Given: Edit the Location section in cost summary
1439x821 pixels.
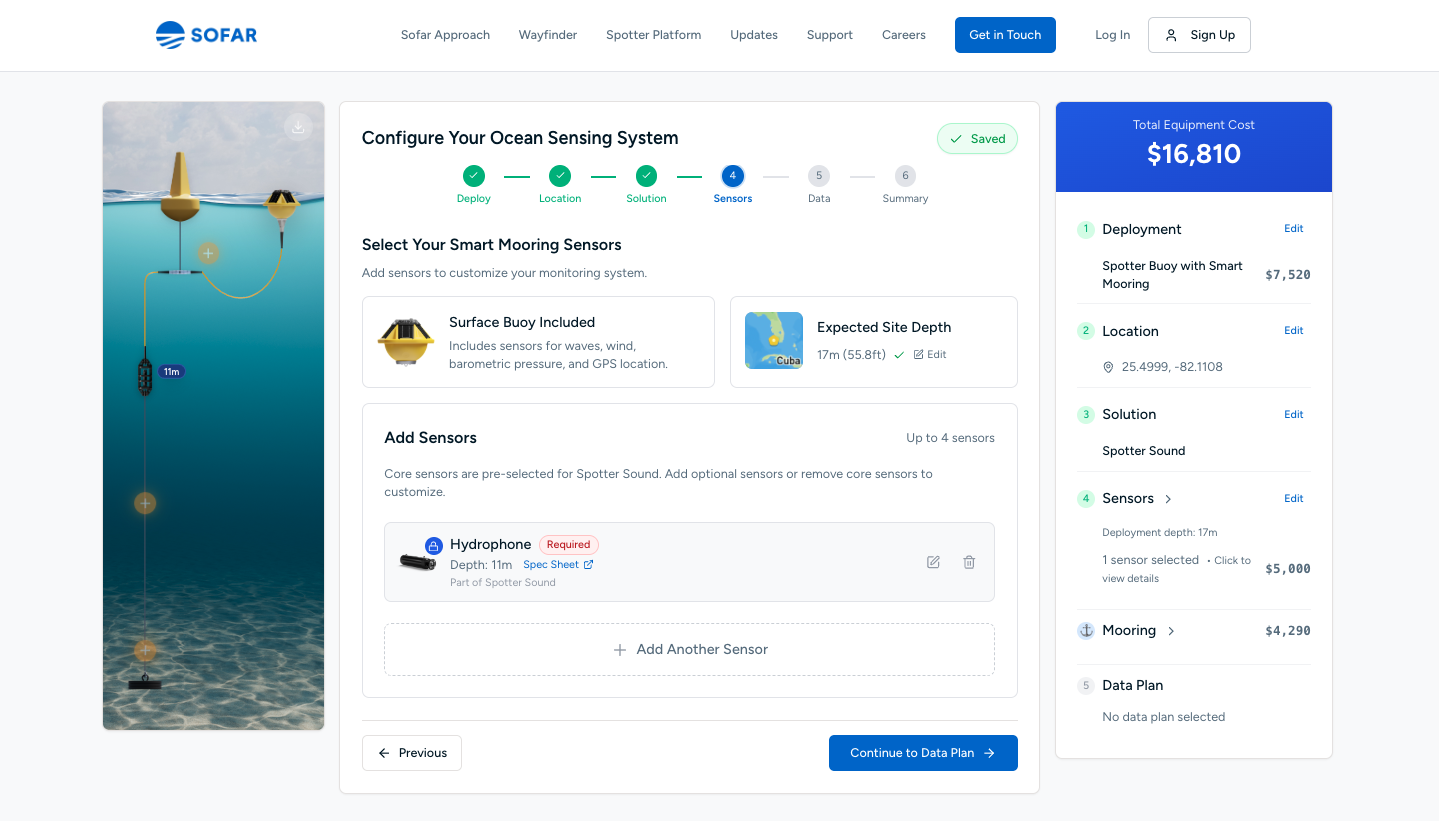Looking at the screenshot, I should (x=1294, y=331).
